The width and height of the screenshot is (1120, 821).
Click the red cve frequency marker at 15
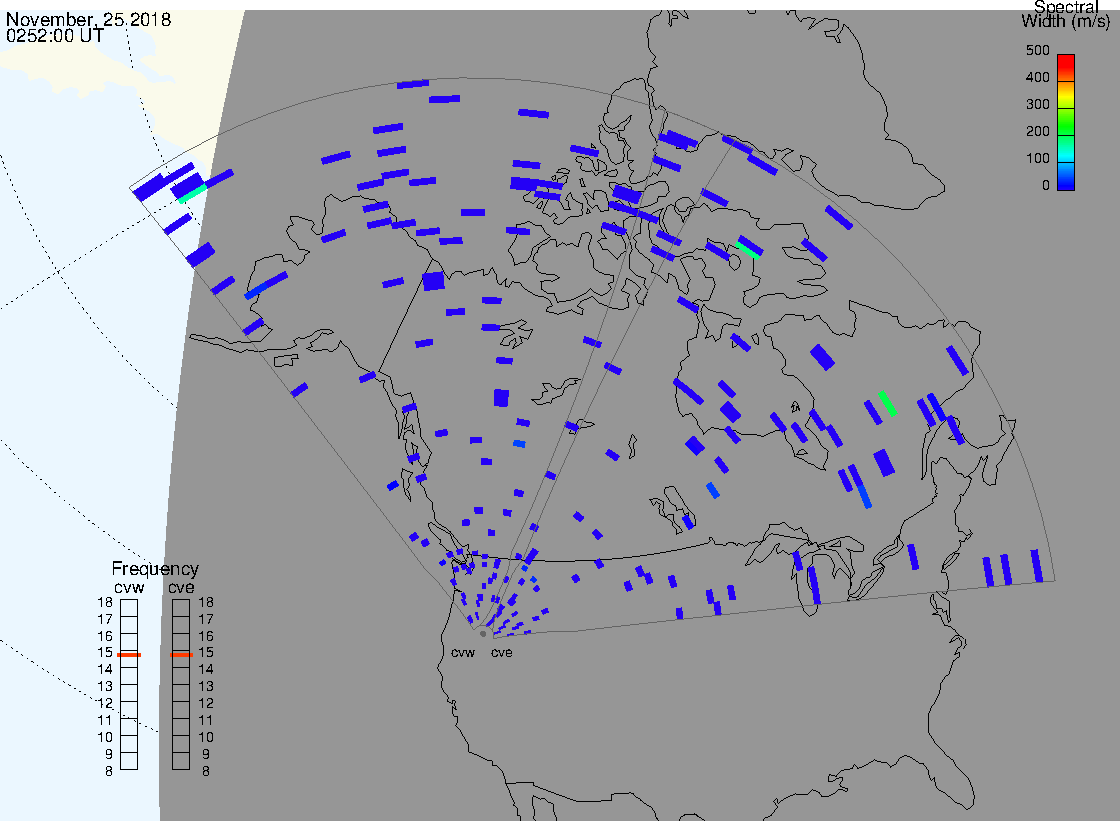point(181,655)
